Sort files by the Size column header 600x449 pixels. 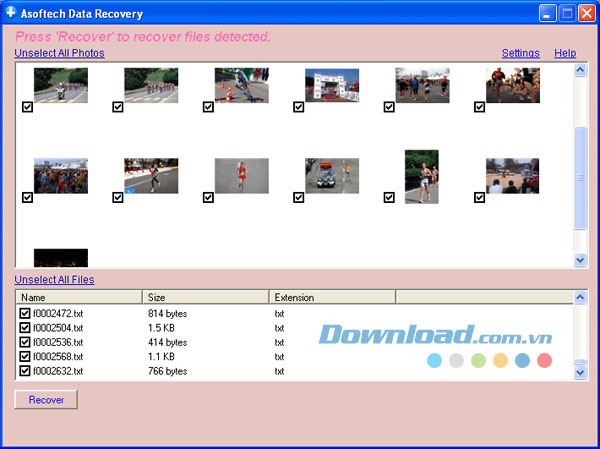(x=206, y=297)
